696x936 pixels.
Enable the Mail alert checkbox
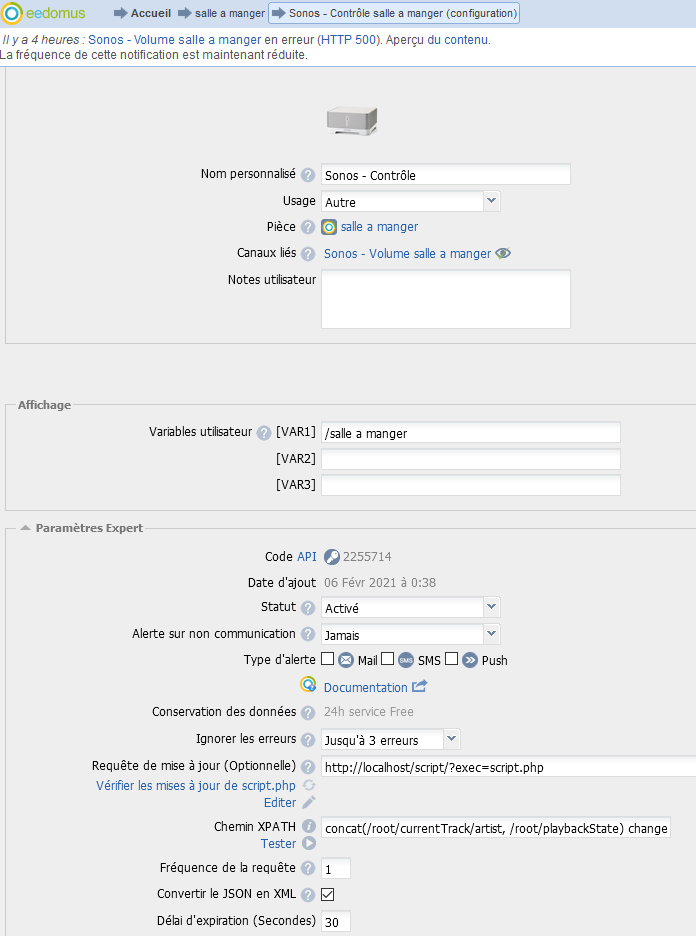tap(327, 659)
